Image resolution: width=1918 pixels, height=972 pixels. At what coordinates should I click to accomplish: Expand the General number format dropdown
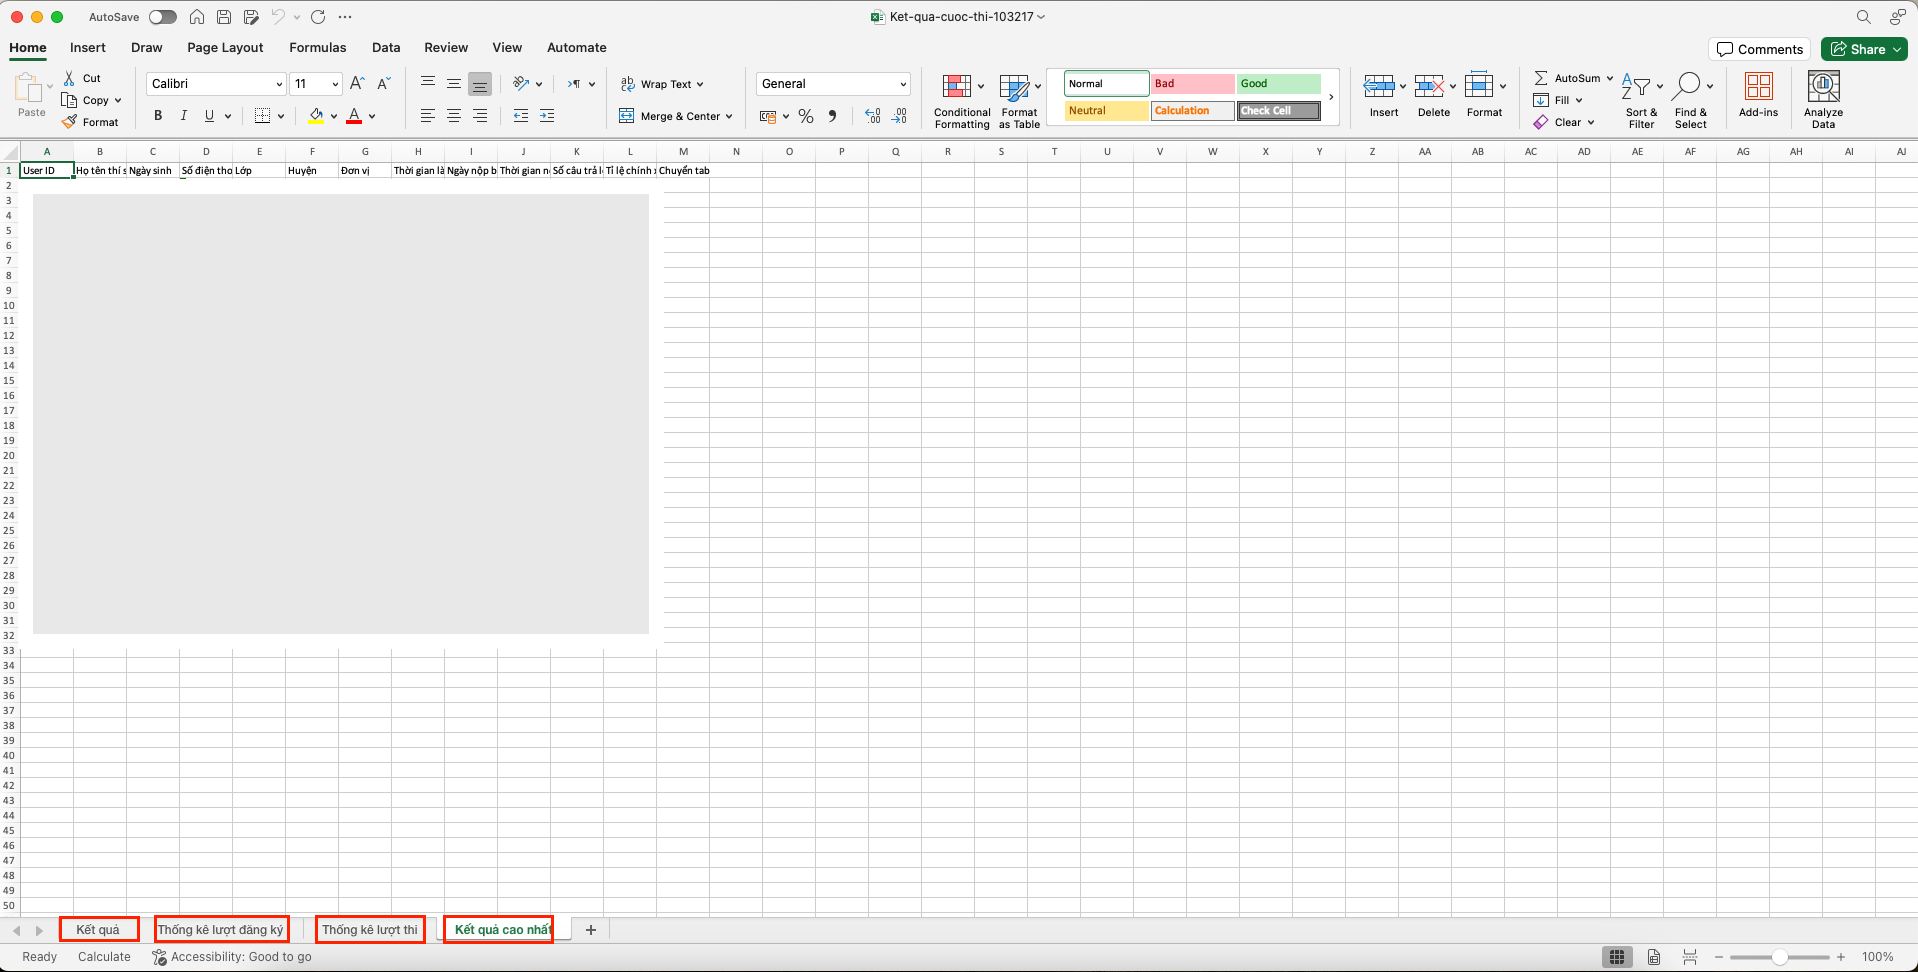click(x=902, y=84)
